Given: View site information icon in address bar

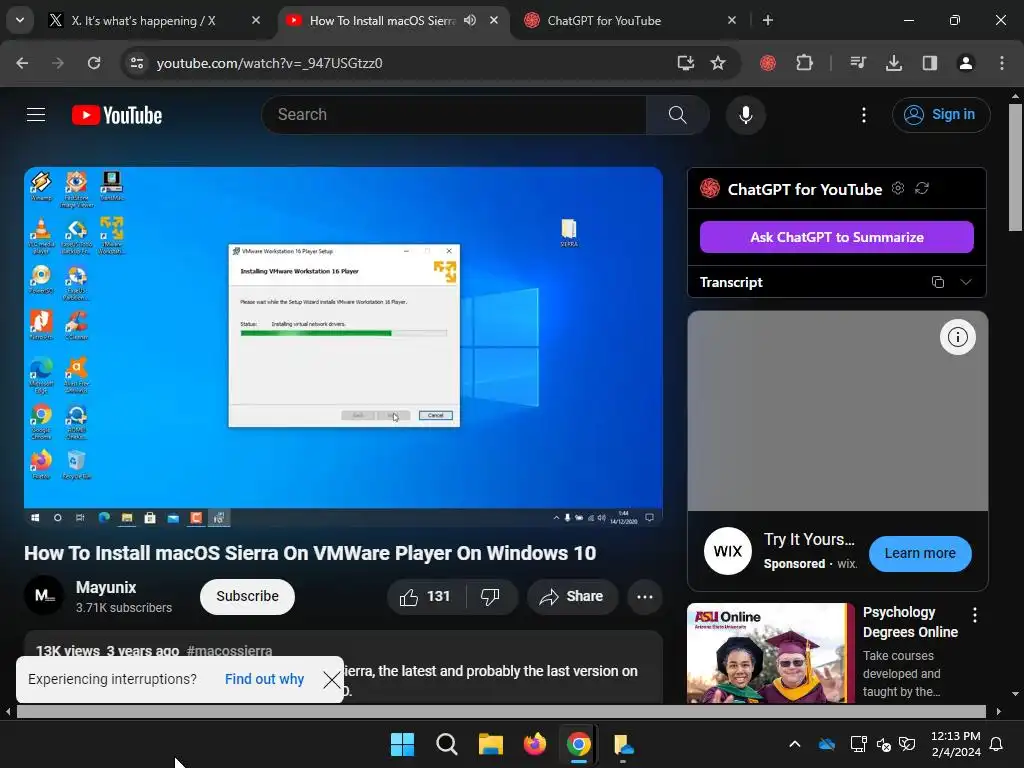Looking at the screenshot, I should [x=137, y=63].
